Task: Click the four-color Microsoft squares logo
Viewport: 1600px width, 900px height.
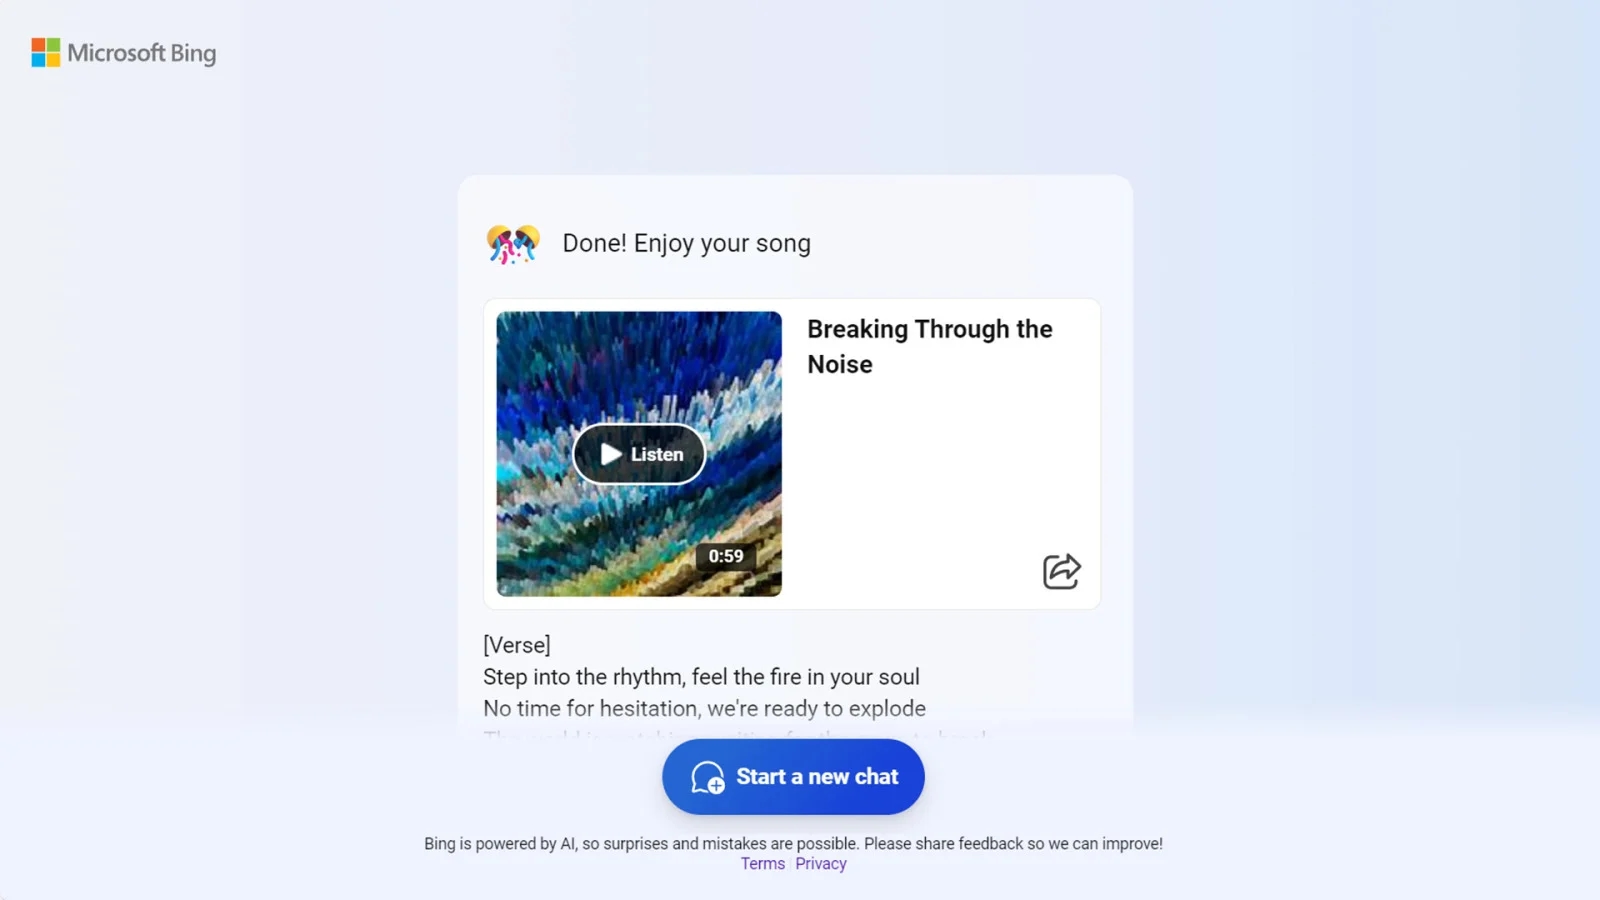Action: coord(46,53)
